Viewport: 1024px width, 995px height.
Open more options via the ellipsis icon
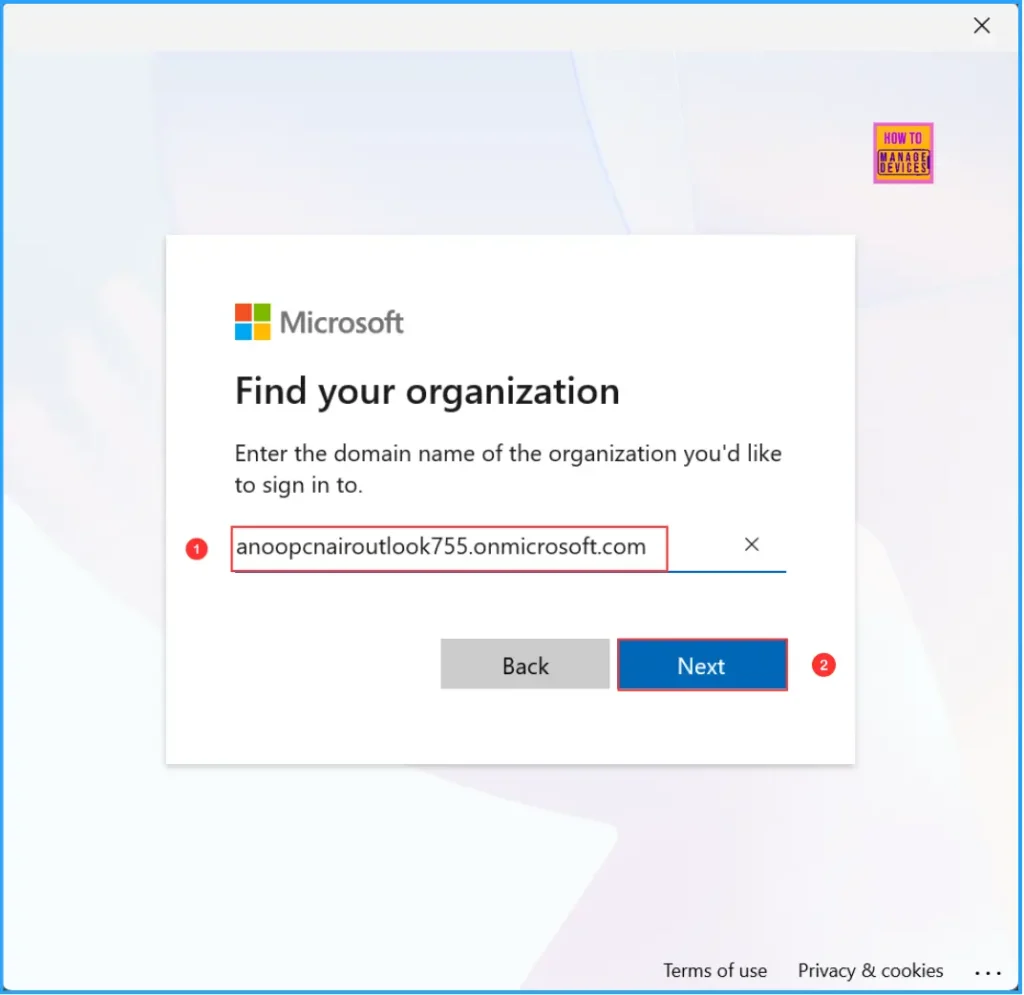[988, 971]
